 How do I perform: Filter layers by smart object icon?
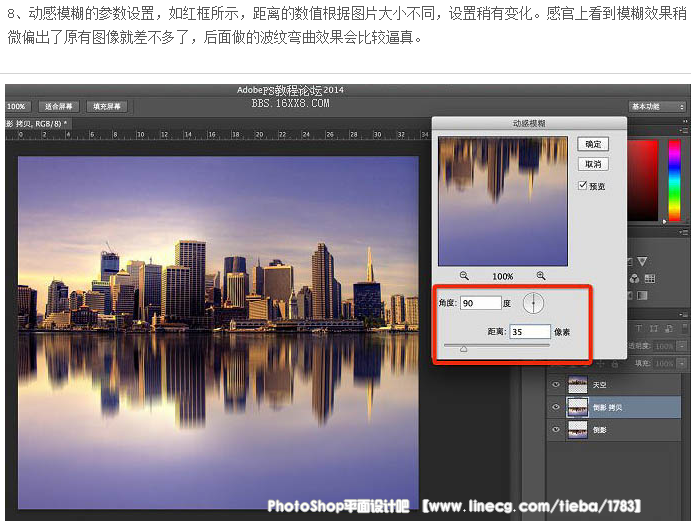pos(668,328)
